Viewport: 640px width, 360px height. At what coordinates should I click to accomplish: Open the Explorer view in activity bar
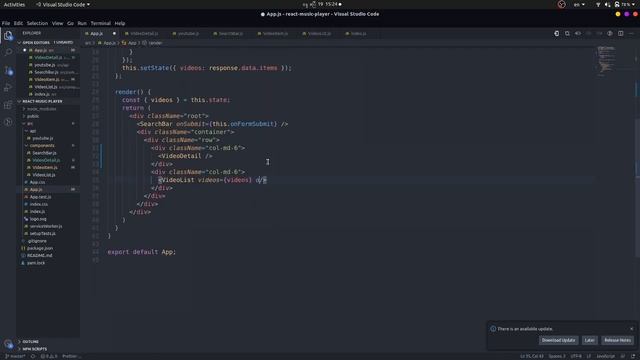8,36
